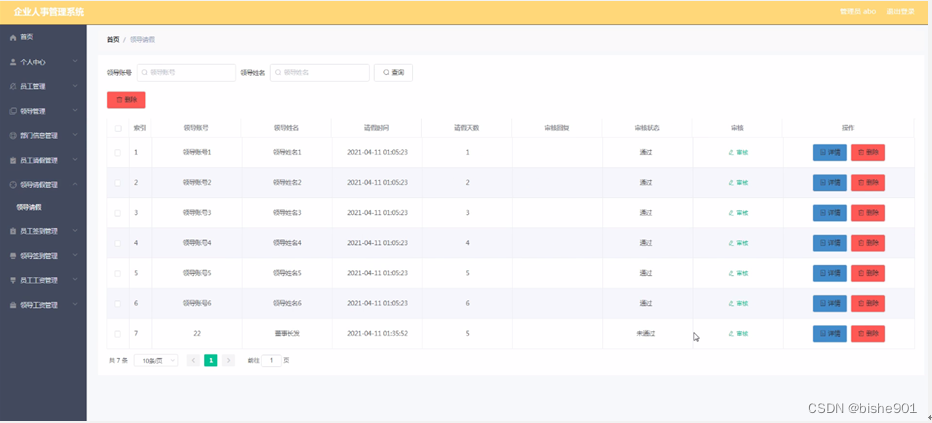Click 管理员 abo in top bar
Viewport: 932px width, 423px height.
point(858,12)
